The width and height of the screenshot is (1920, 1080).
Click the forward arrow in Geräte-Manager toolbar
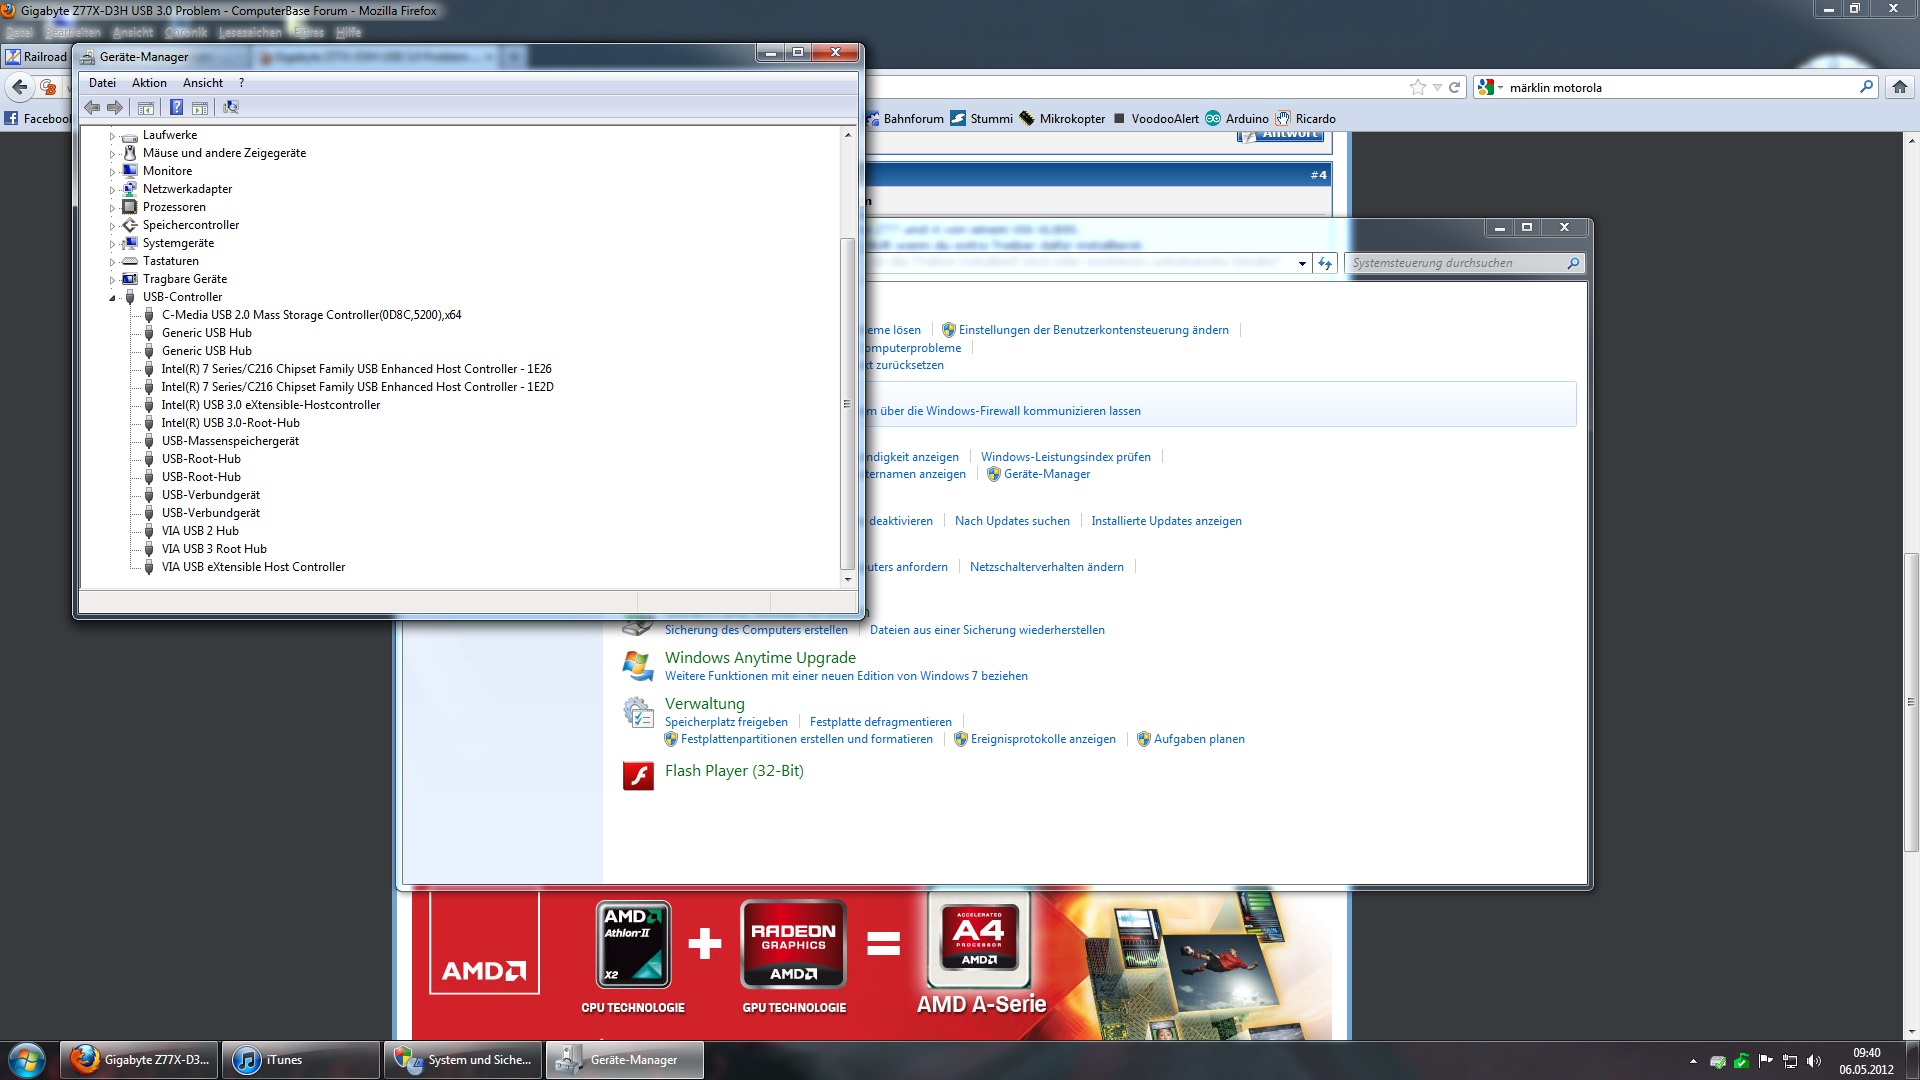point(115,107)
